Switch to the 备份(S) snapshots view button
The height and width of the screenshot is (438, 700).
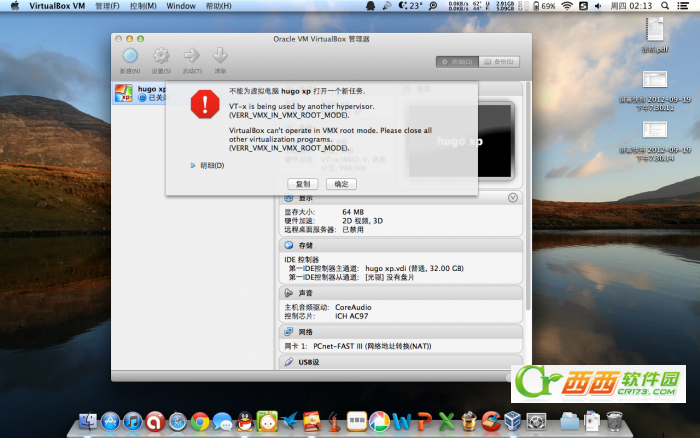[x=499, y=62]
